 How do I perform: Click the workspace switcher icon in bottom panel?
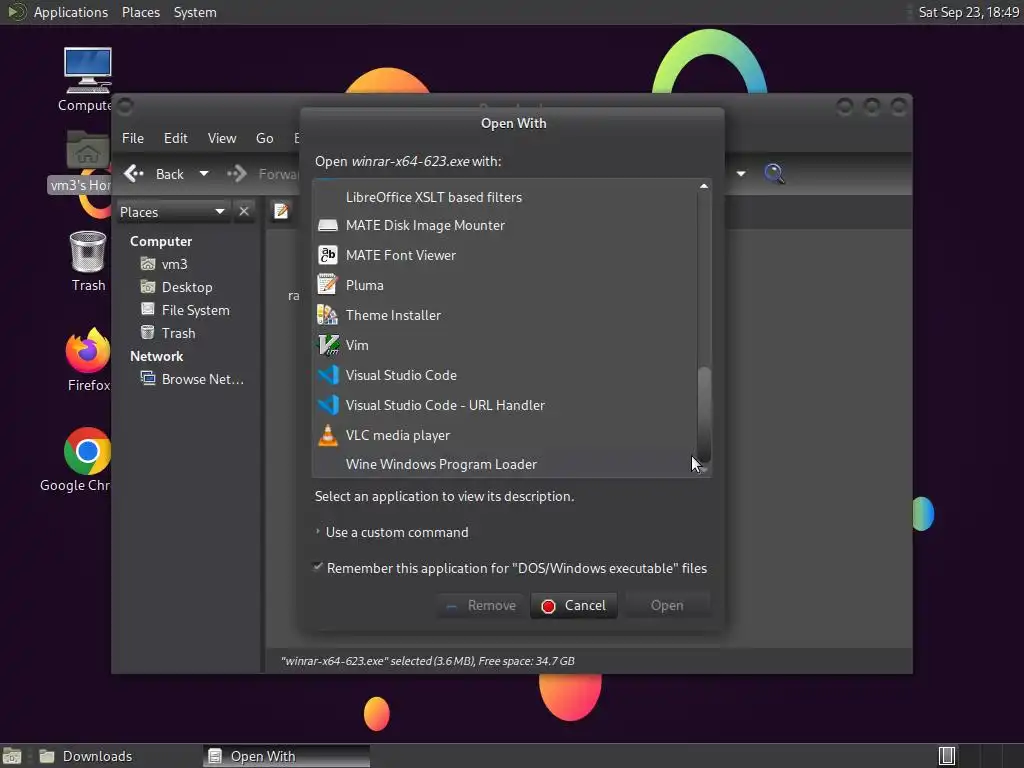tap(947, 756)
